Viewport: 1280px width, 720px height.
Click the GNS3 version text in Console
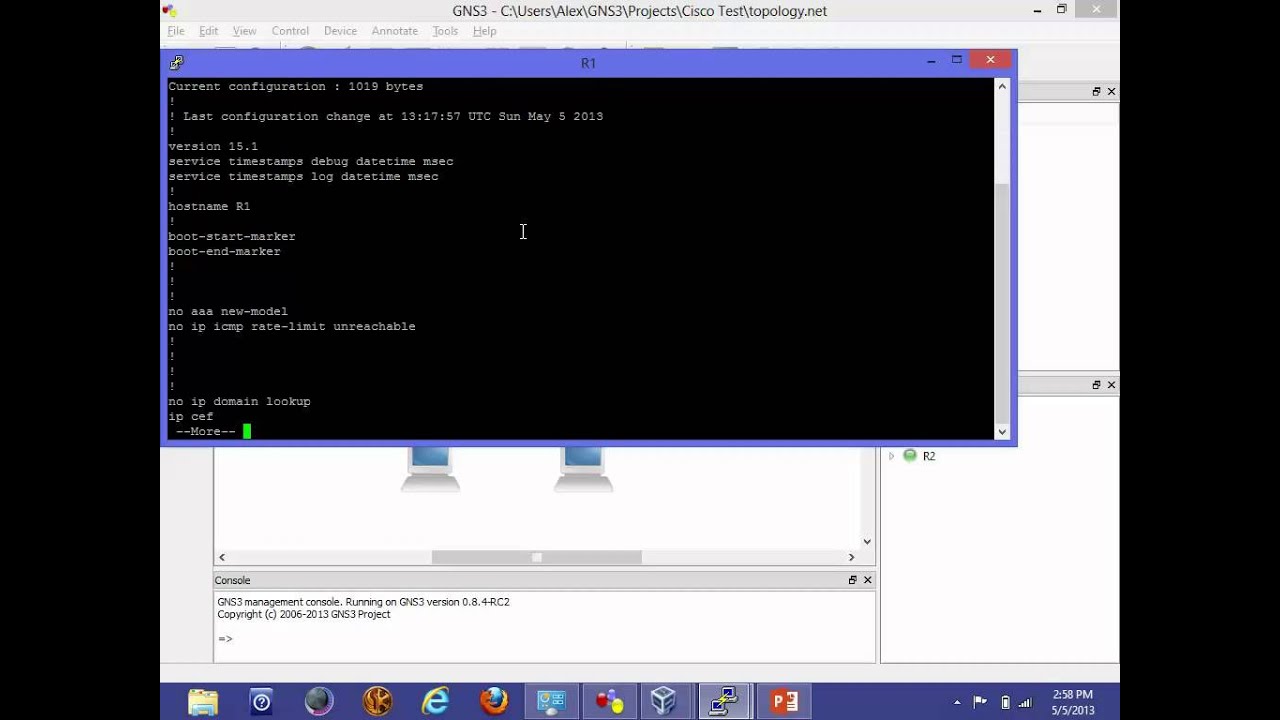click(x=363, y=602)
